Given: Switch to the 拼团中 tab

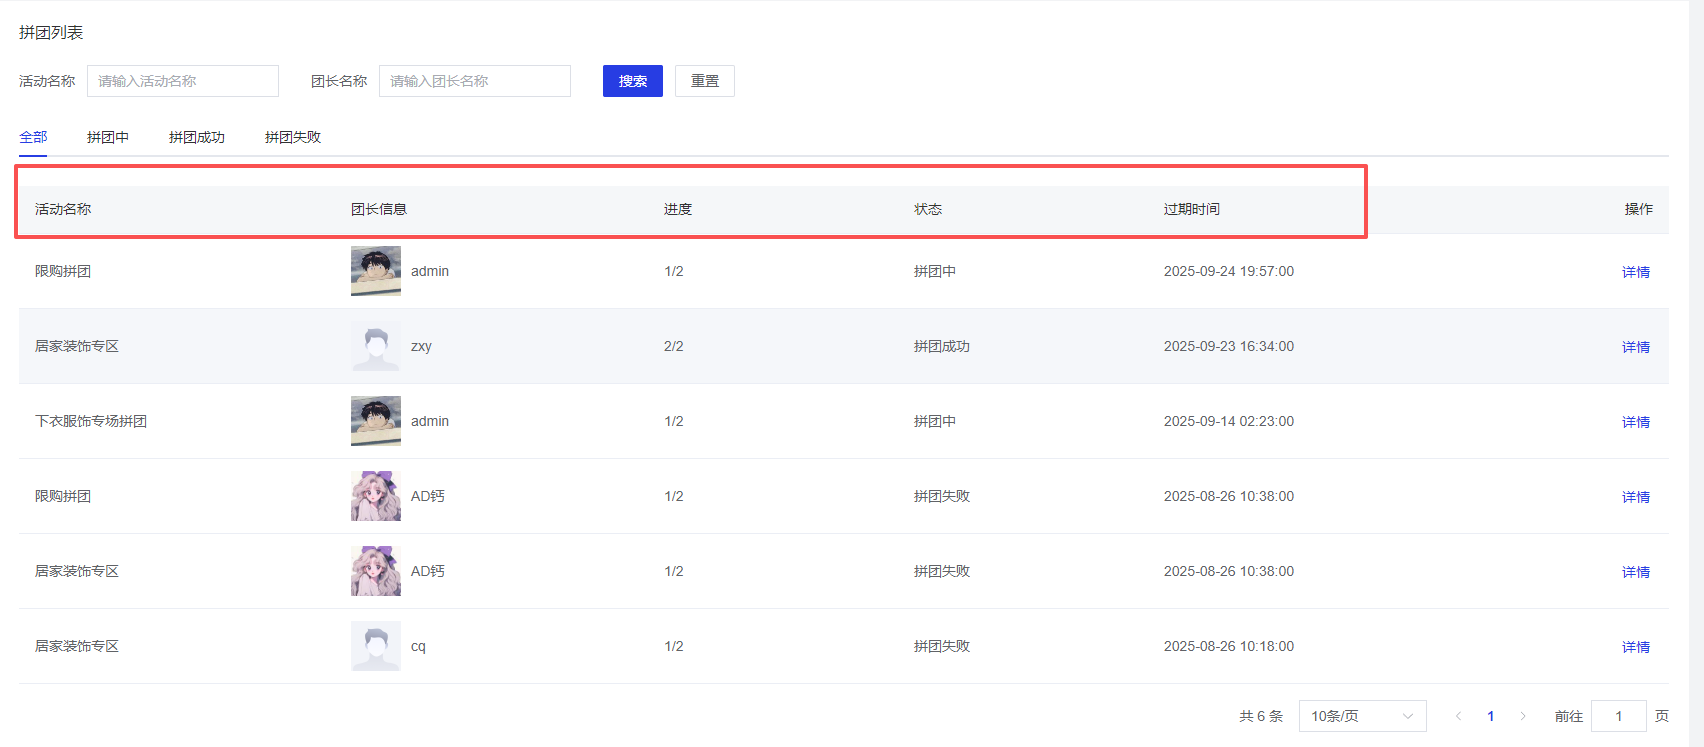Looking at the screenshot, I should 107,137.
